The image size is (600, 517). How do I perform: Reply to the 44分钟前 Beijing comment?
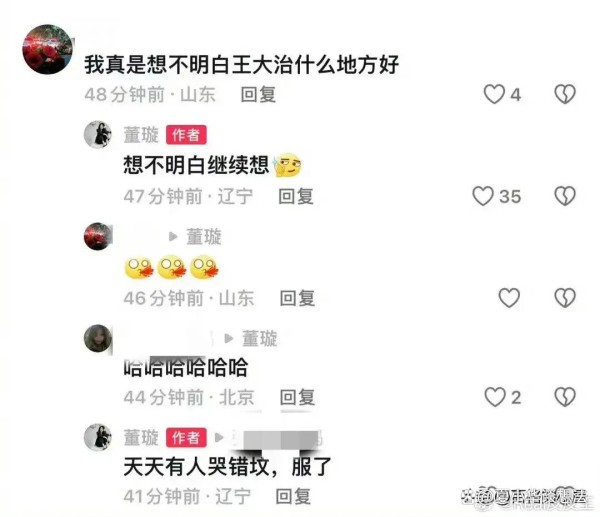297,397
